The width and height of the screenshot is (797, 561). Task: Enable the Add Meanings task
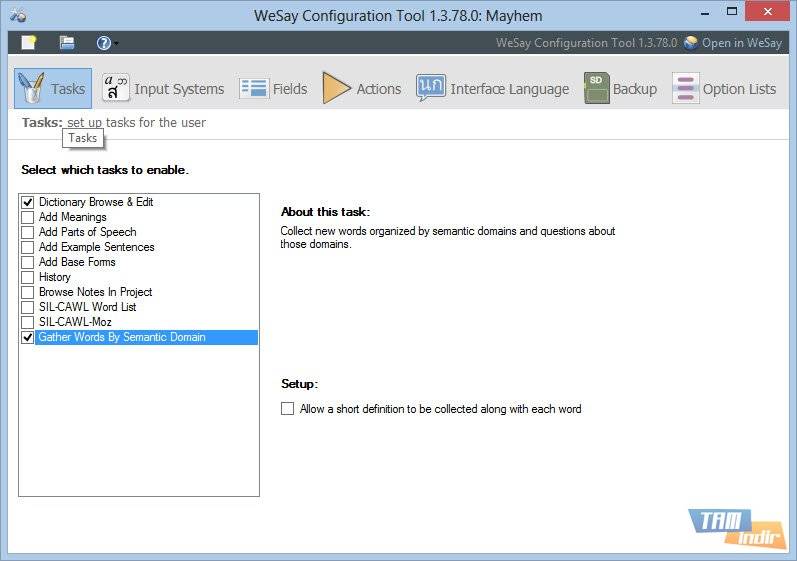point(28,217)
